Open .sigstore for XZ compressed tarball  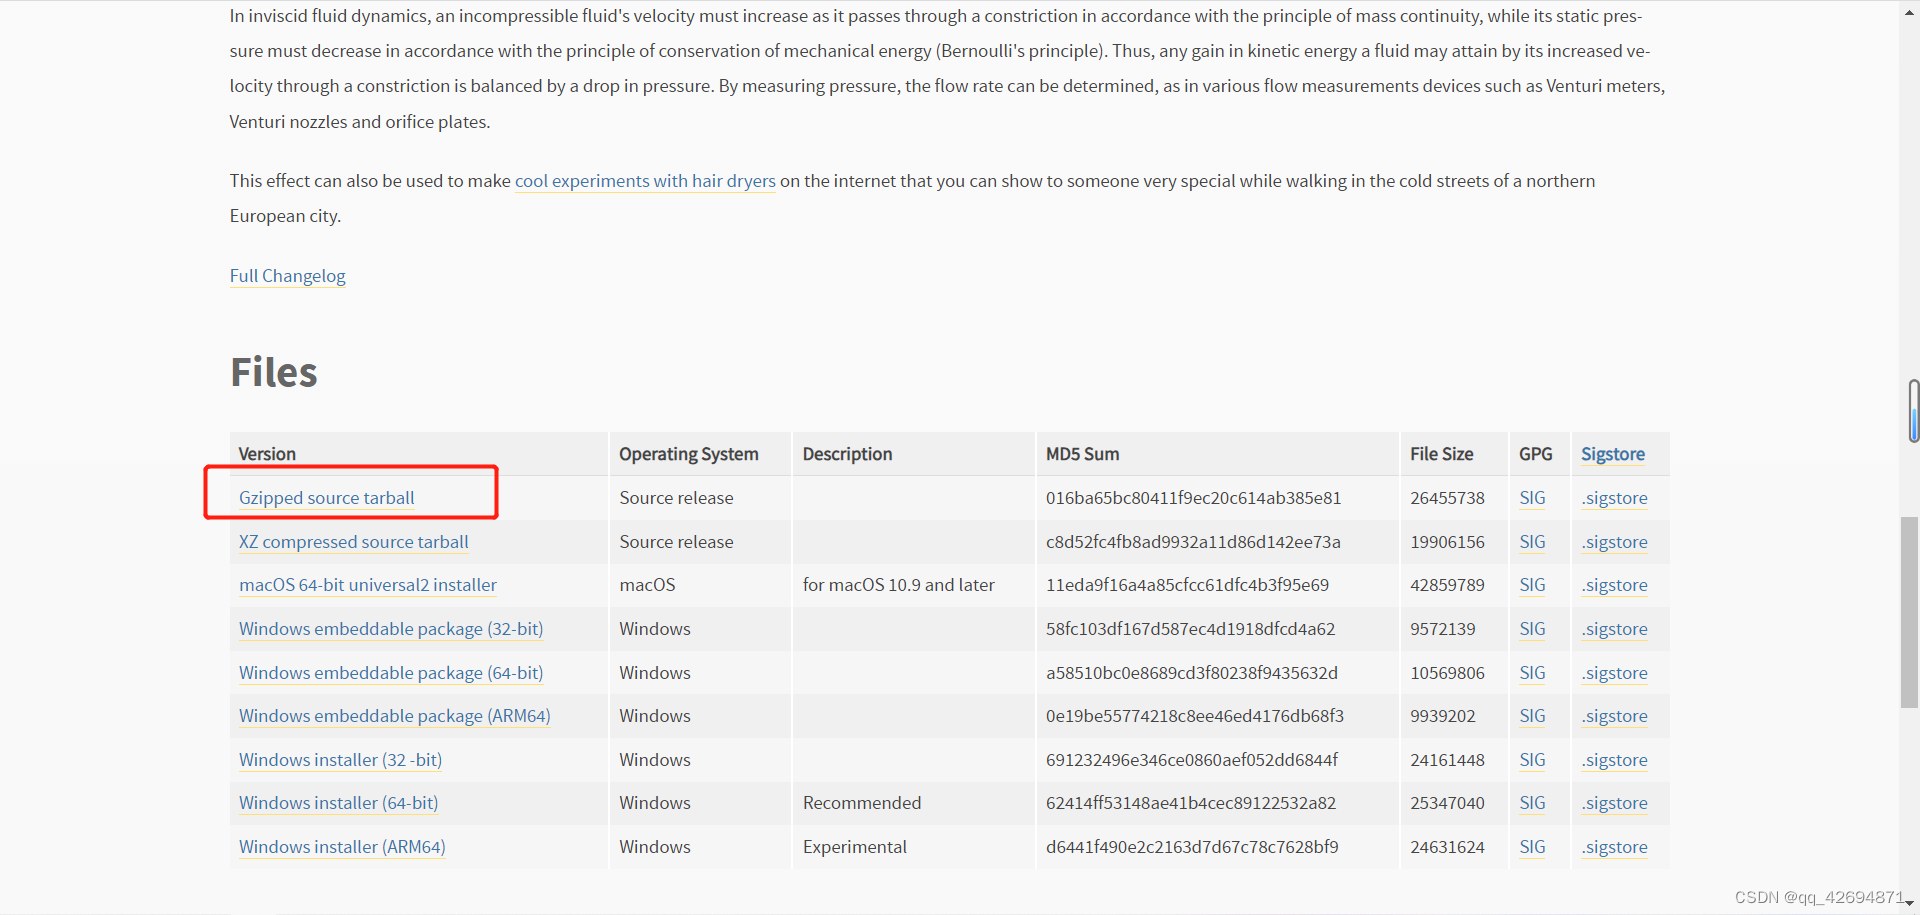[x=1614, y=542]
